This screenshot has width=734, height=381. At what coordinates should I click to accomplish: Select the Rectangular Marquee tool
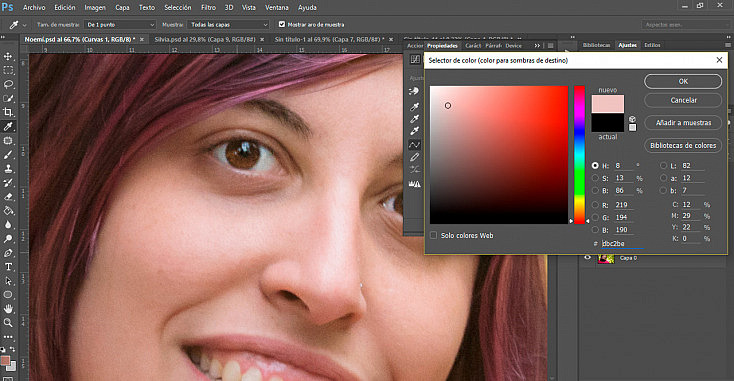point(8,71)
